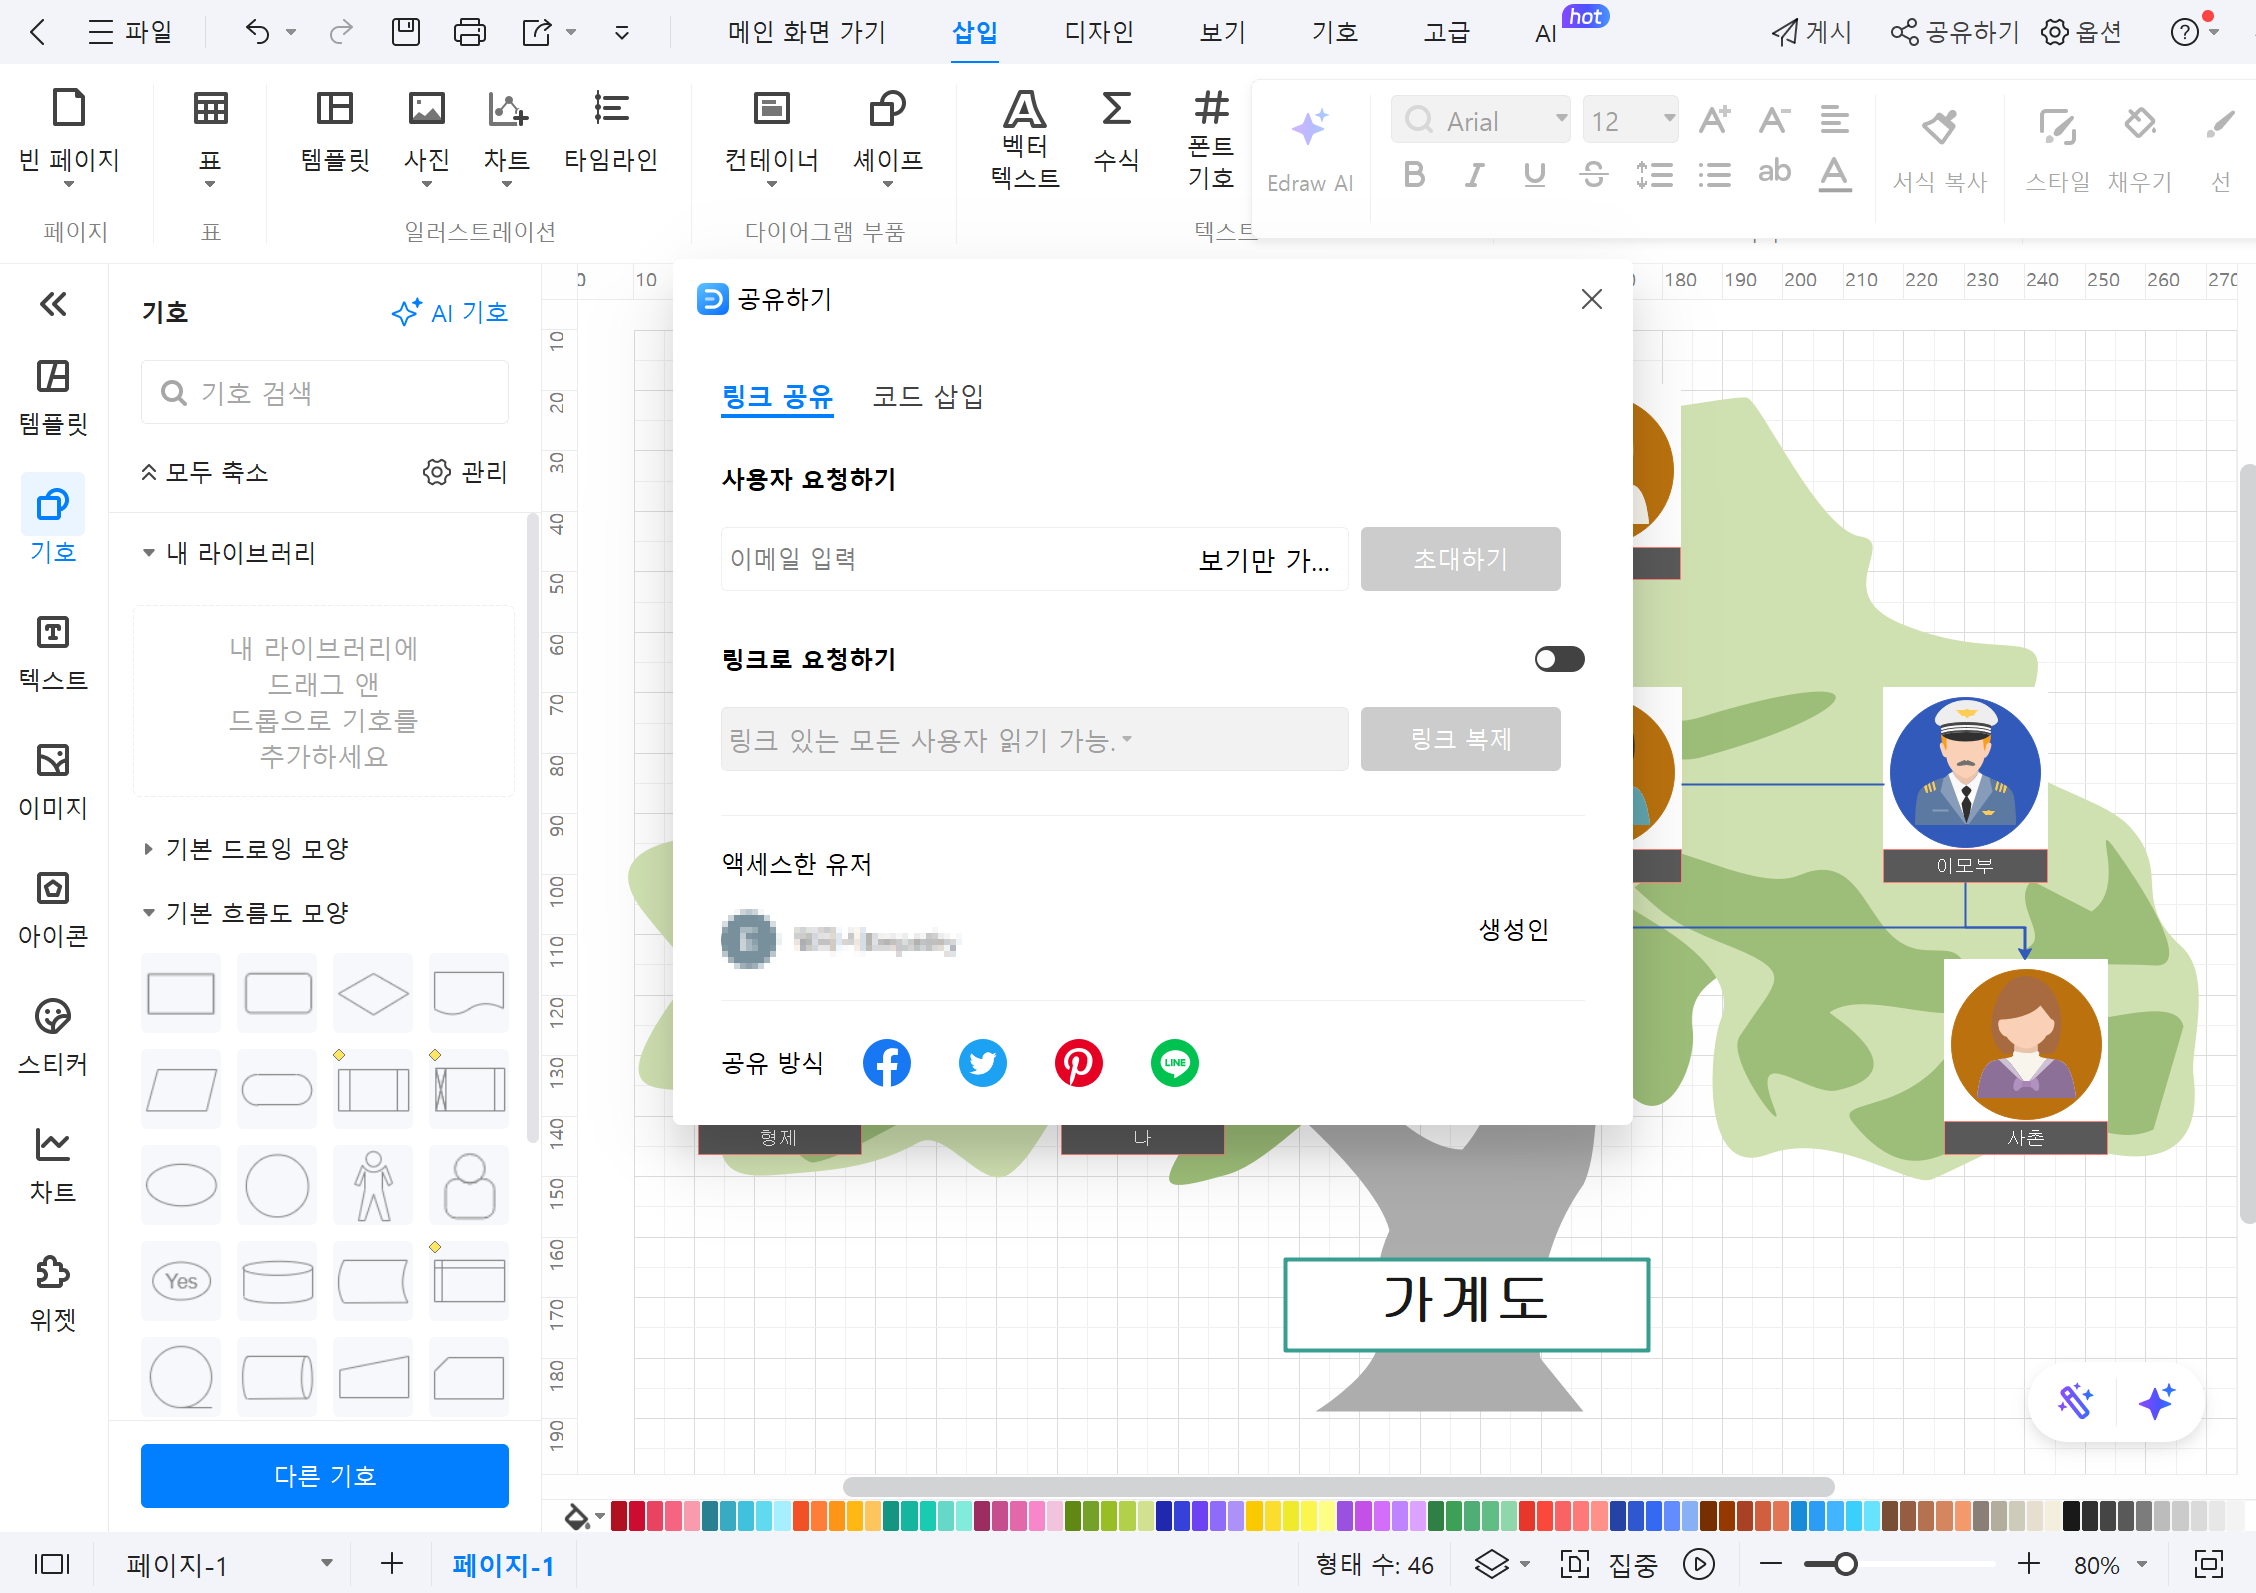Close the 공유하기 share dialog
The height and width of the screenshot is (1593, 2256).
click(1592, 299)
